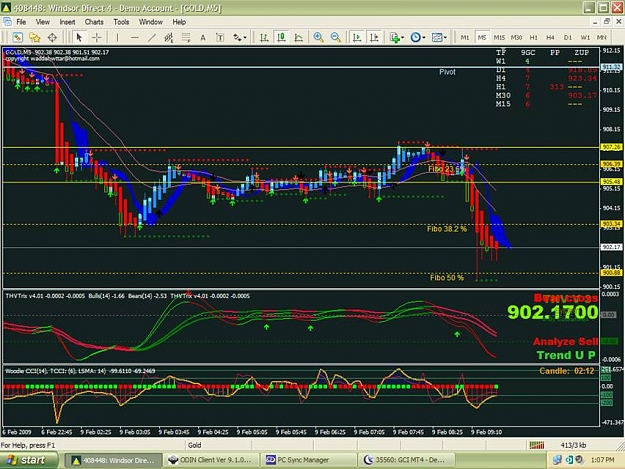Select the text 'A' tool

(203, 37)
